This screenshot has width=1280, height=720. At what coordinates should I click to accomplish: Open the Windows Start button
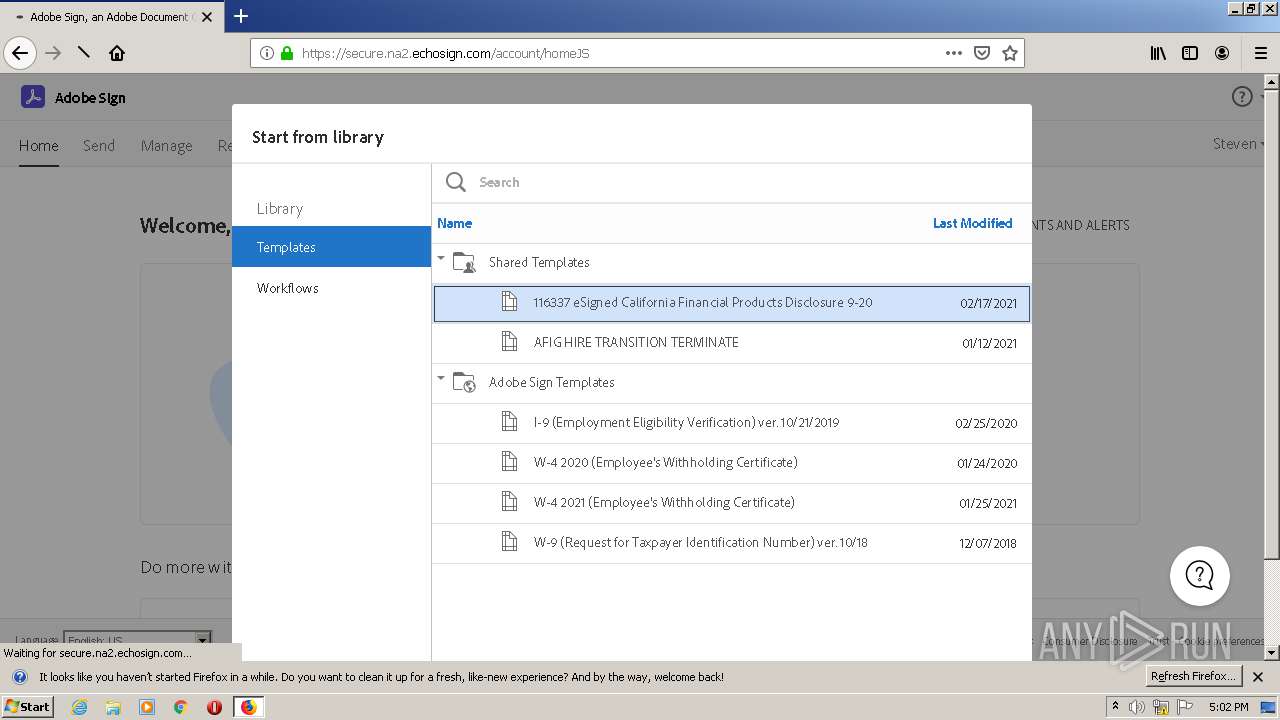[28, 706]
